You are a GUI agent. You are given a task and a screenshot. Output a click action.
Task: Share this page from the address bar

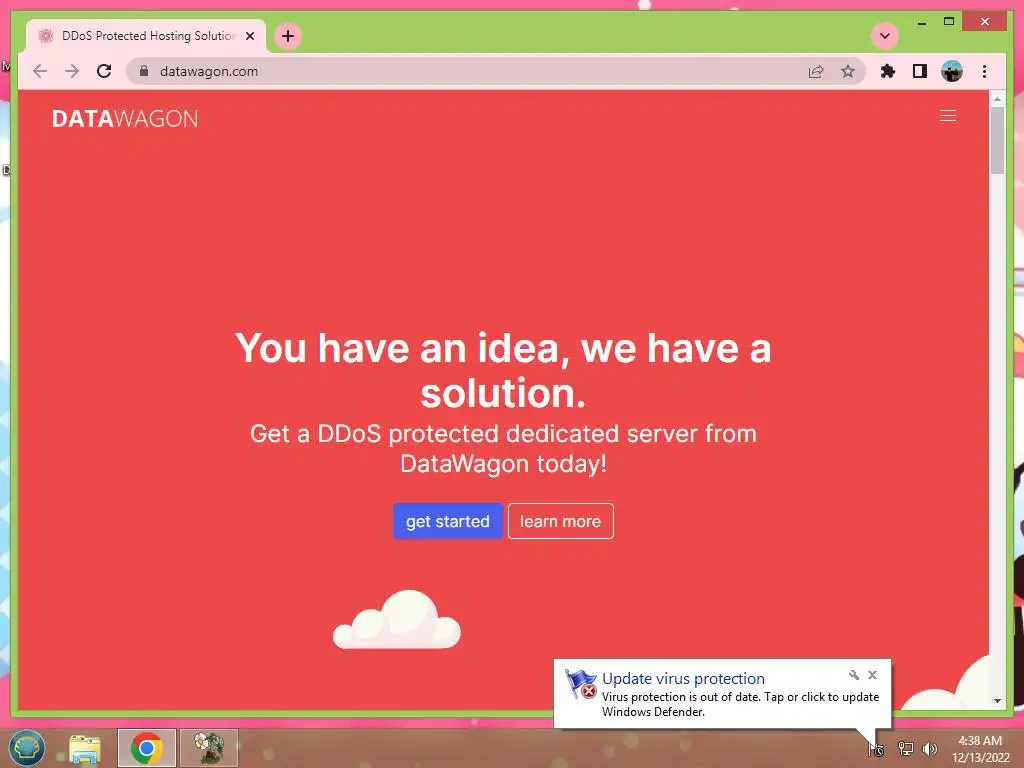[816, 71]
